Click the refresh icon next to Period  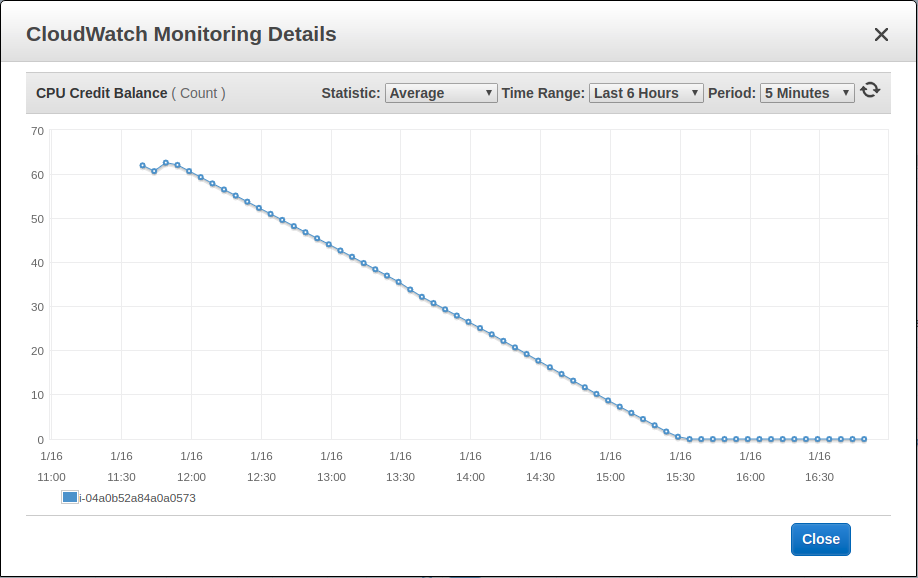coord(870,90)
